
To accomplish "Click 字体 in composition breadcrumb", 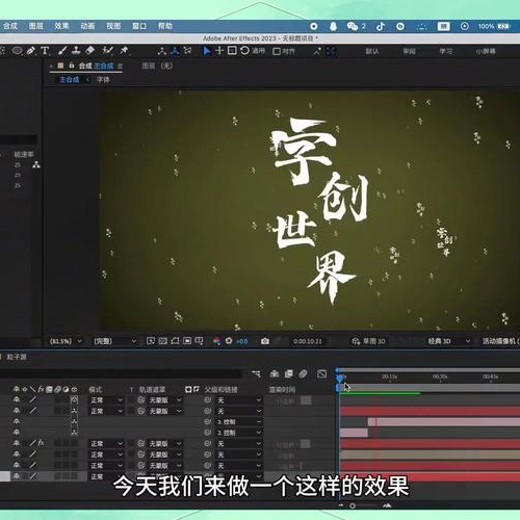I will click(103, 80).
